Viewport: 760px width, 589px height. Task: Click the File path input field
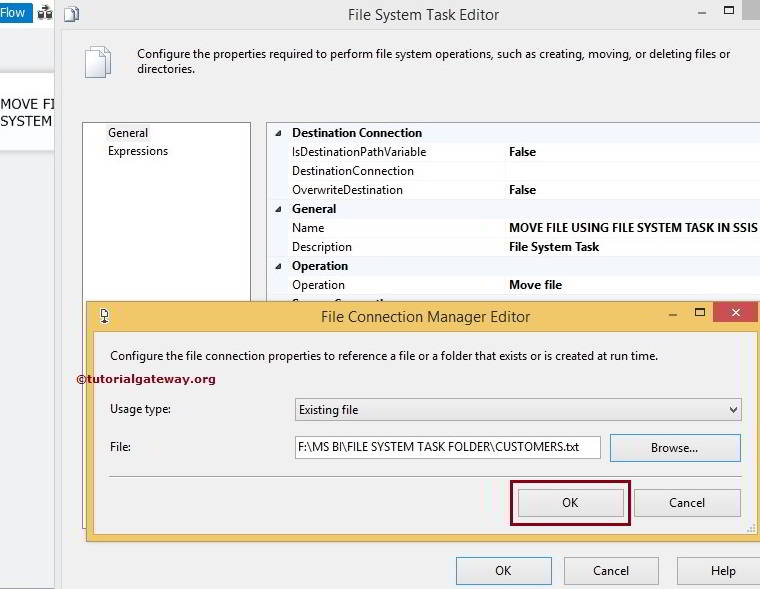coord(447,447)
